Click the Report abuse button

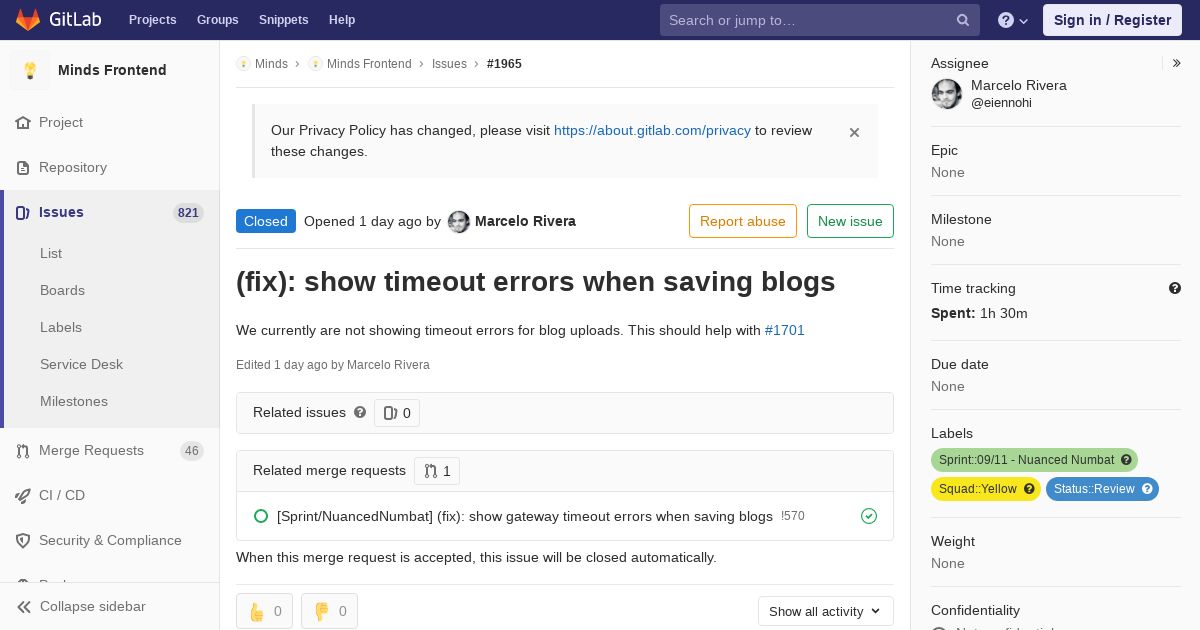[x=743, y=221]
